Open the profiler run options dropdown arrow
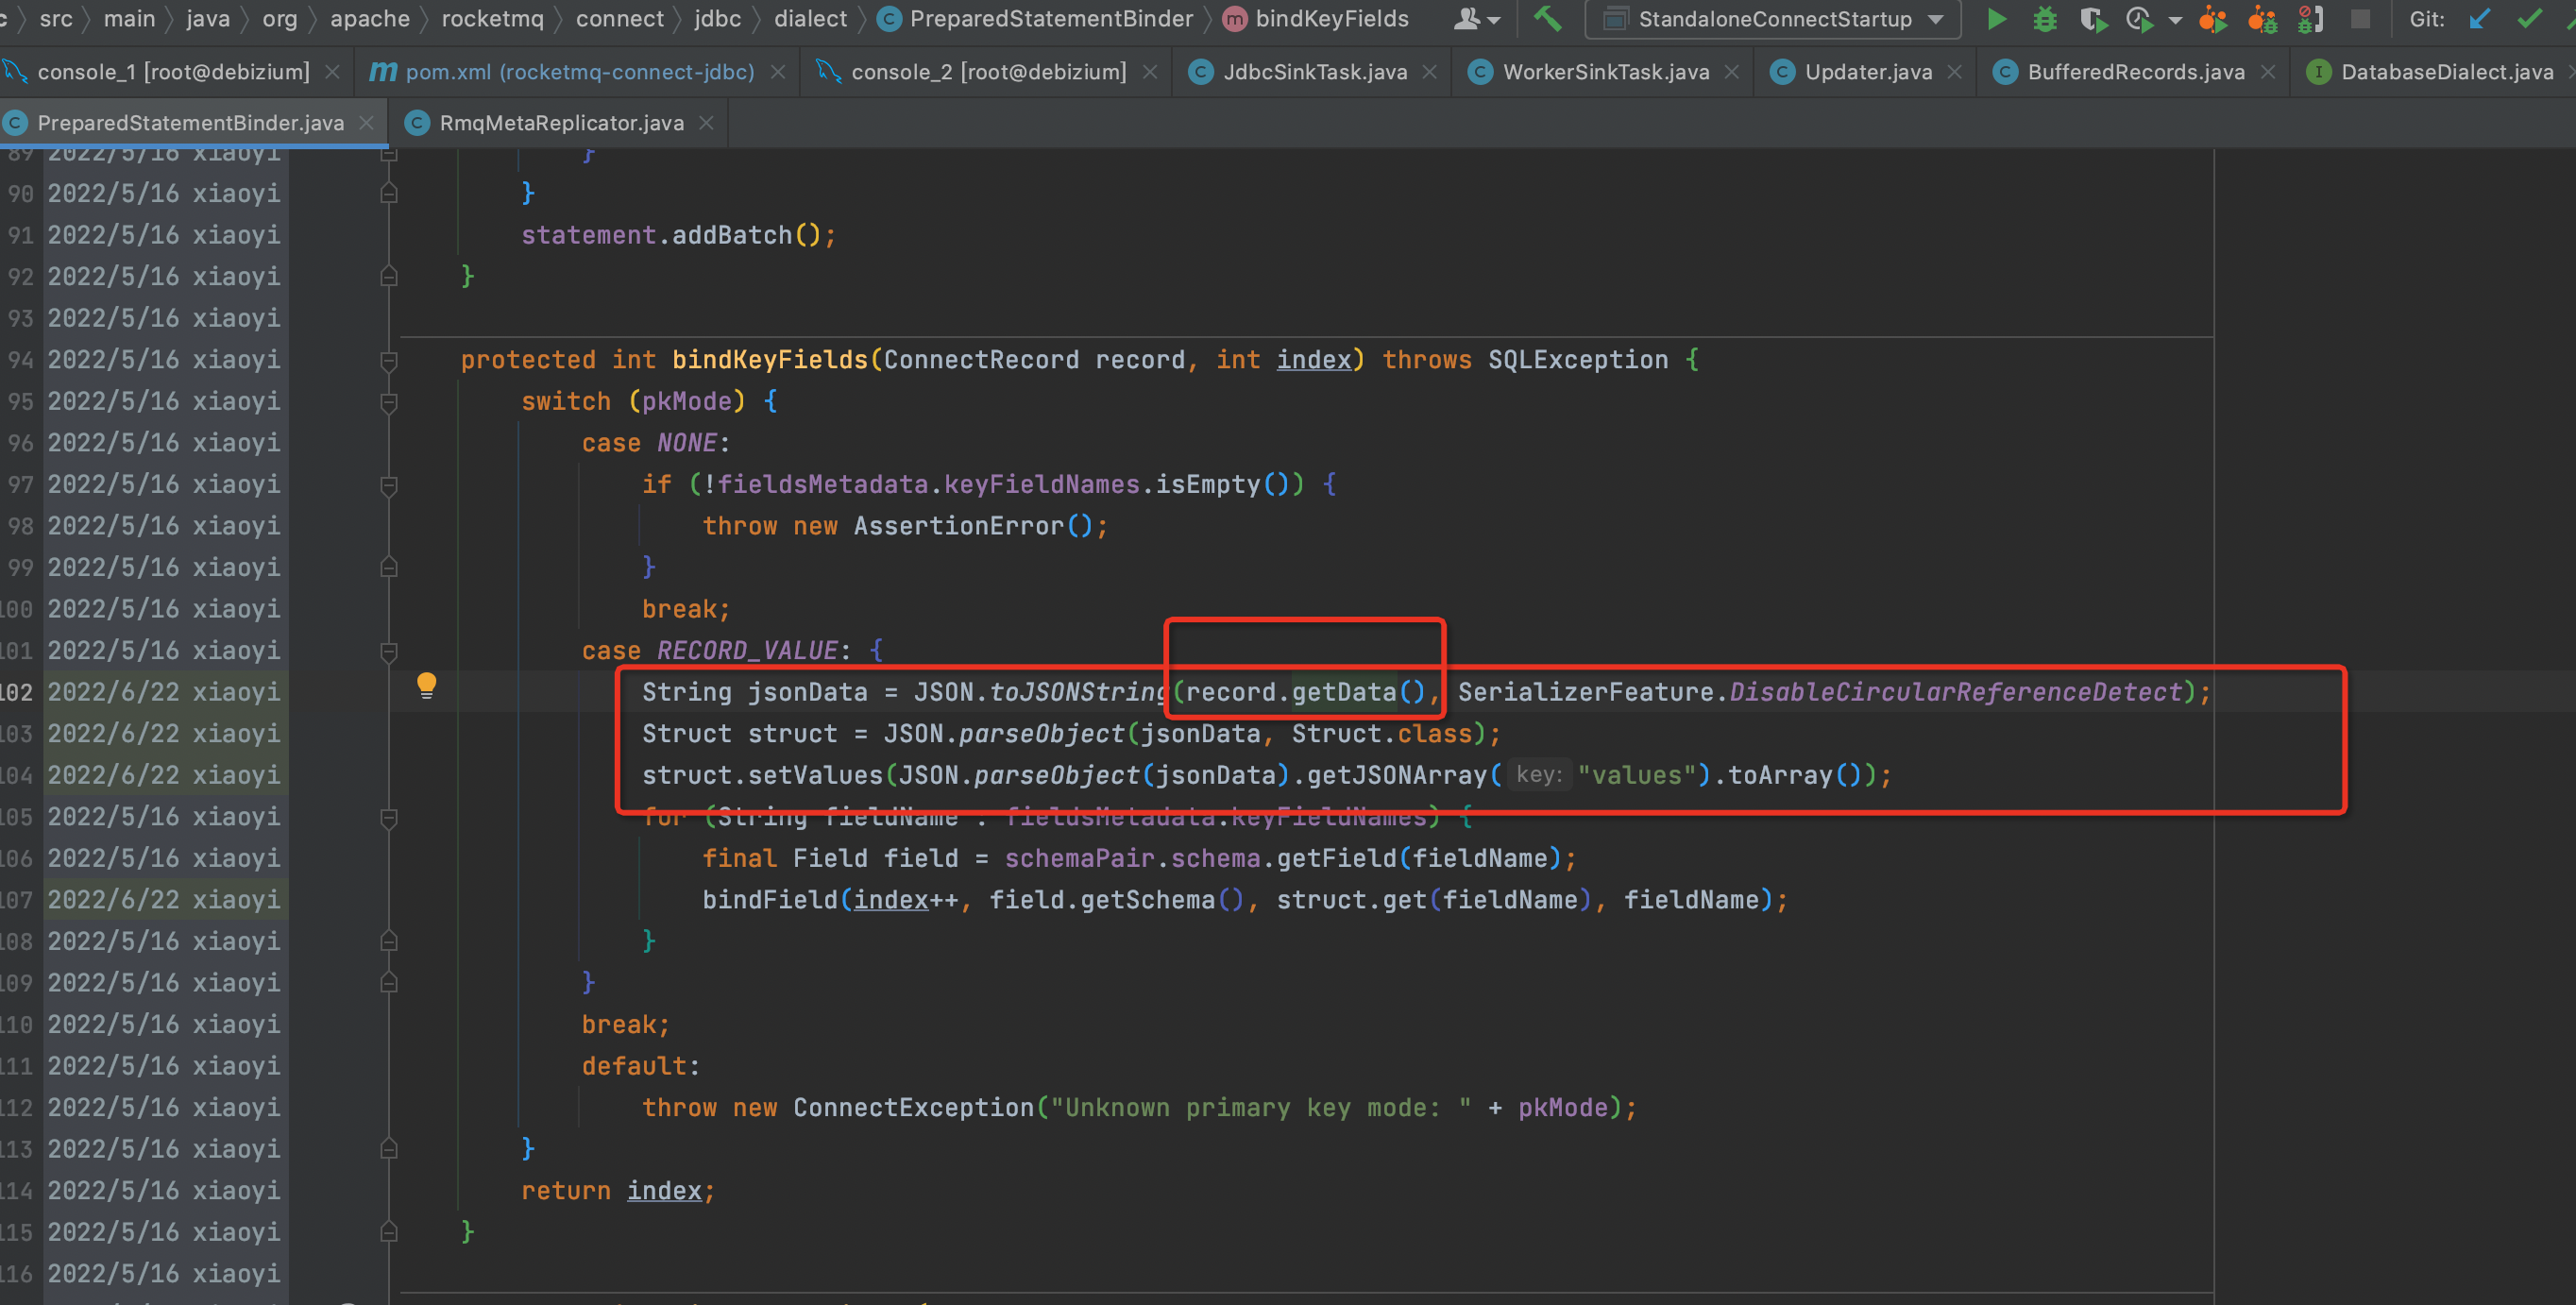Screen dimensions: 2576x1305 (x=2175, y=19)
